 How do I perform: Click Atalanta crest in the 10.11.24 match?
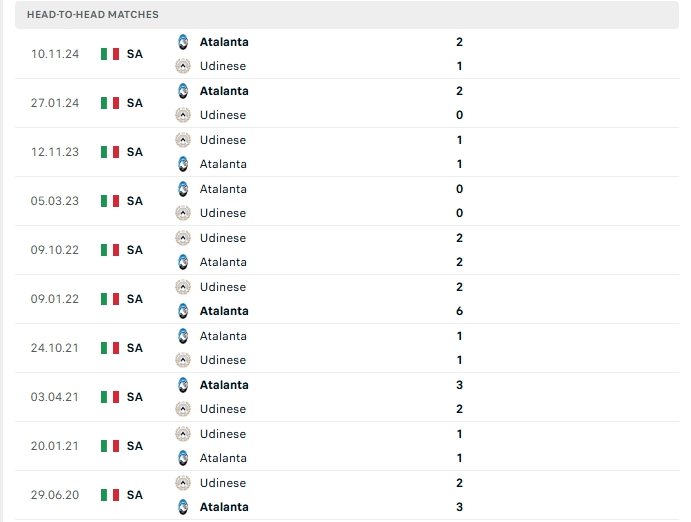point(183,42)
